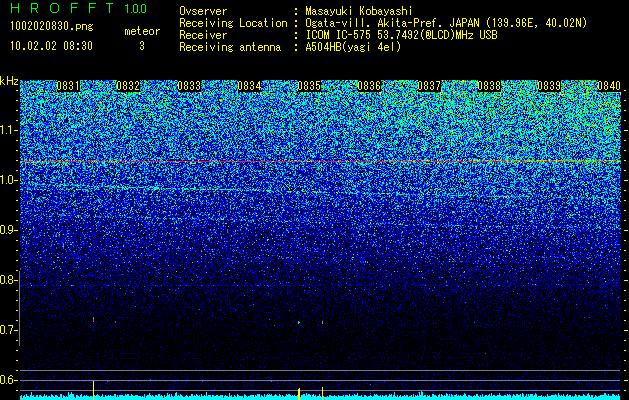The width and height of the screenshot is (629, 400).
Task: Click the 'Ovserver' field label
Action: 203,11
